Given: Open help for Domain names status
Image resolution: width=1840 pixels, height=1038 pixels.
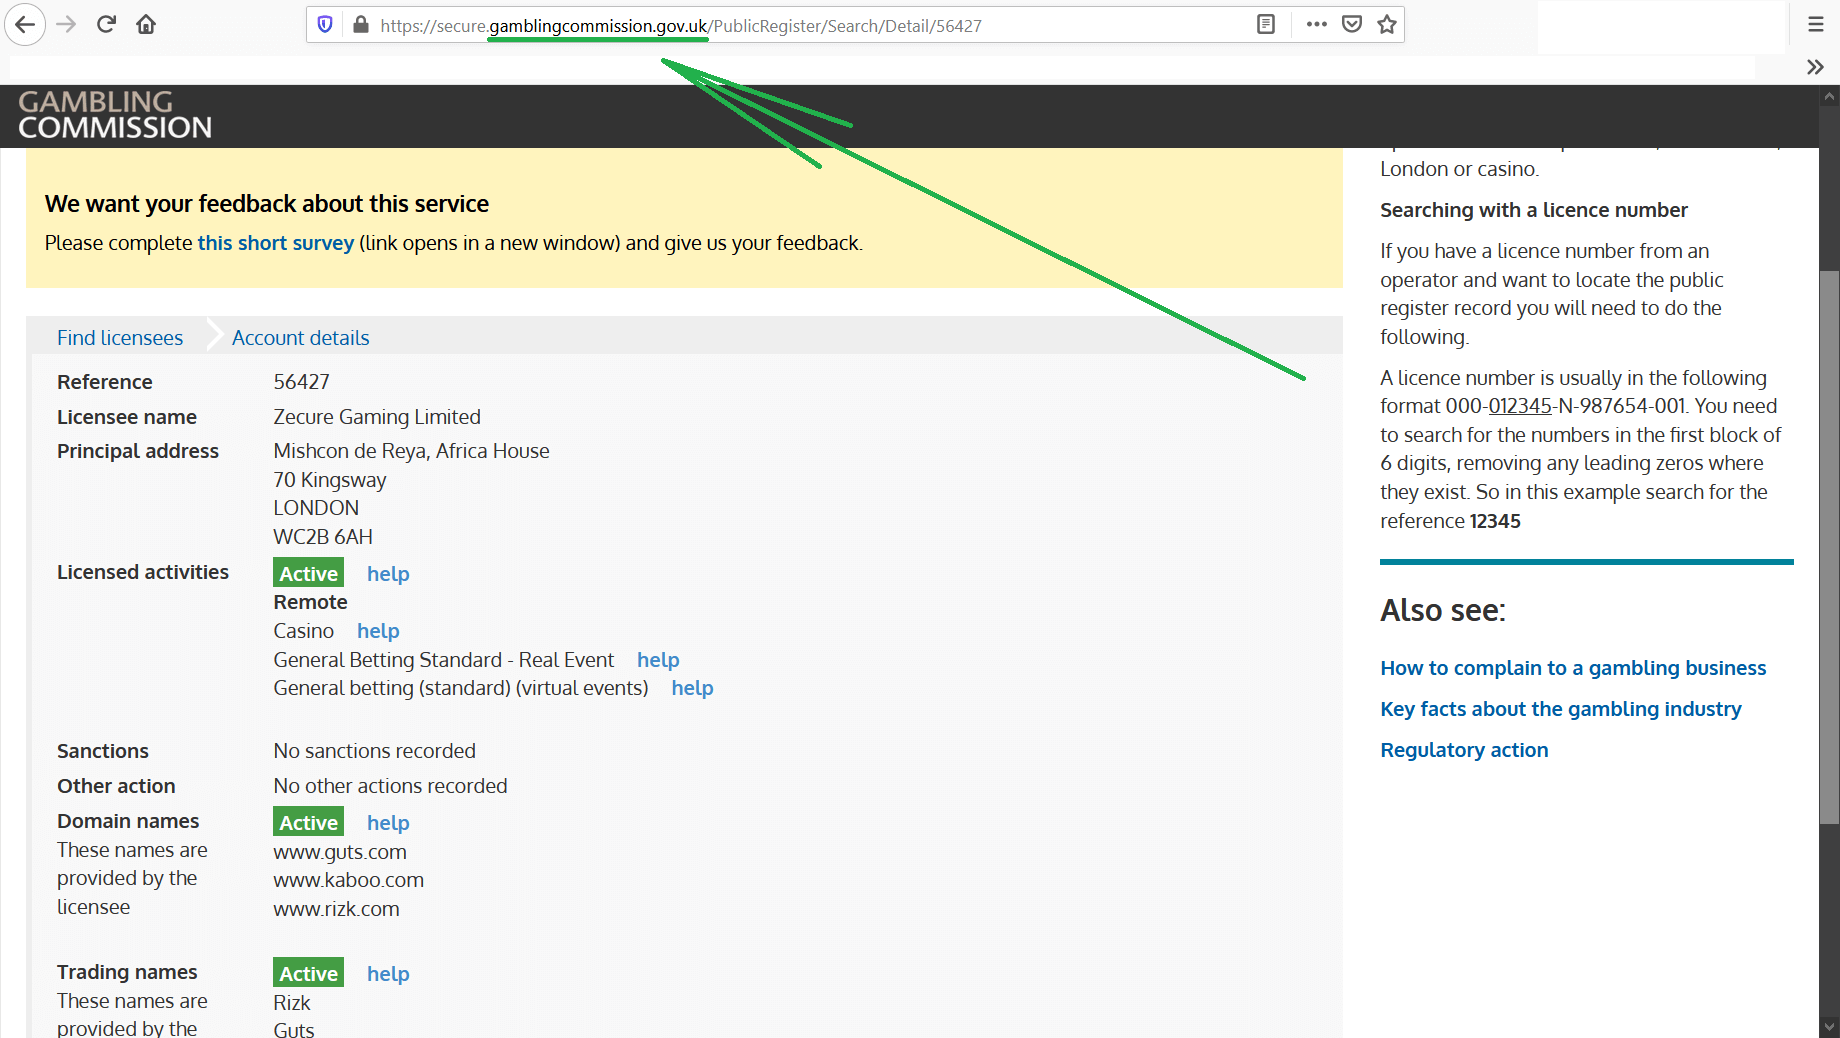Looking at the screenshot, I should pyautogui.click(x=388, y=823).
